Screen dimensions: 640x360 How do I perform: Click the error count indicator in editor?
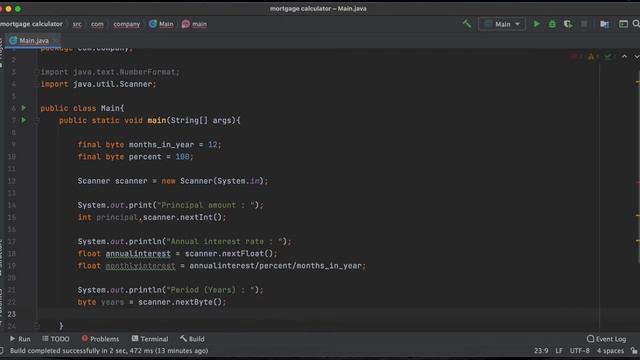pyautogui.click(x=576, y=56)
